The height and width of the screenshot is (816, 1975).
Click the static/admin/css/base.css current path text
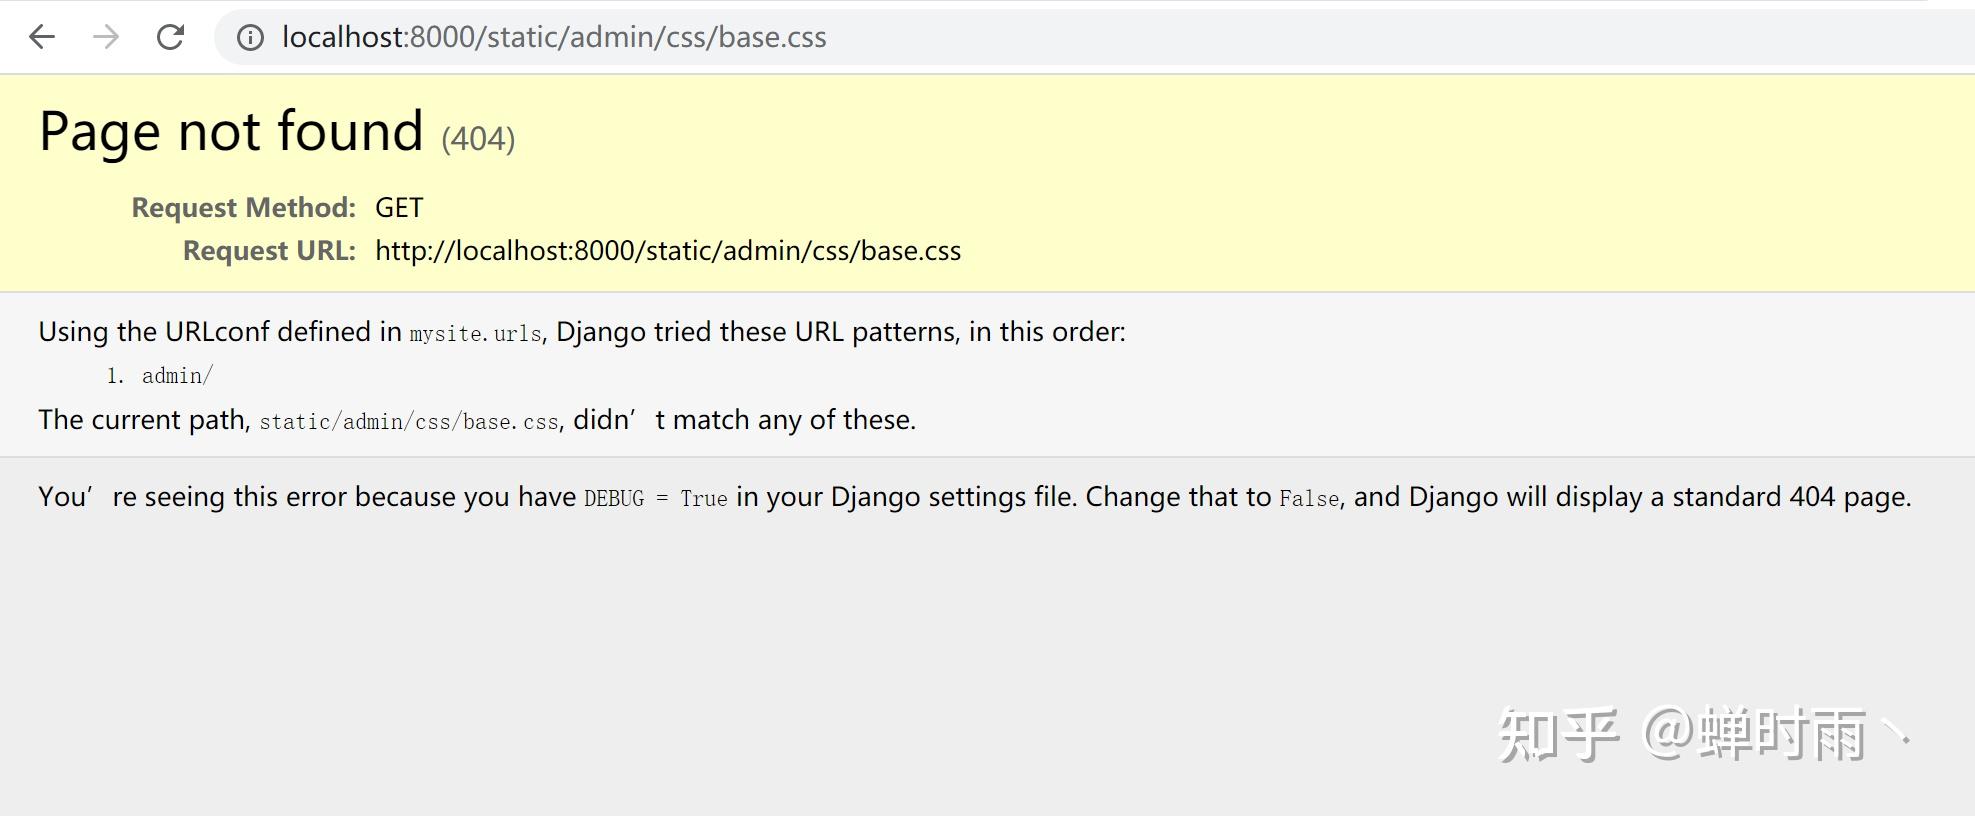[409, 421]
